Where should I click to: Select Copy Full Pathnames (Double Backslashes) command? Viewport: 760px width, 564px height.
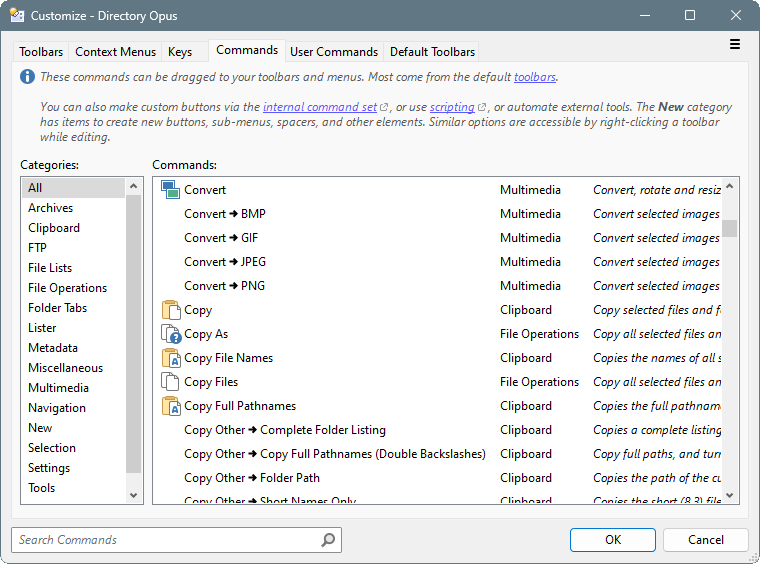(437, 454)
